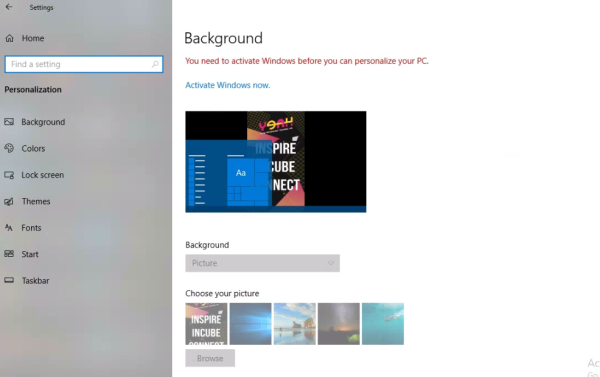Open the Fonts settings page
This screenshot has width=600, height=377.
coord(31,228)
